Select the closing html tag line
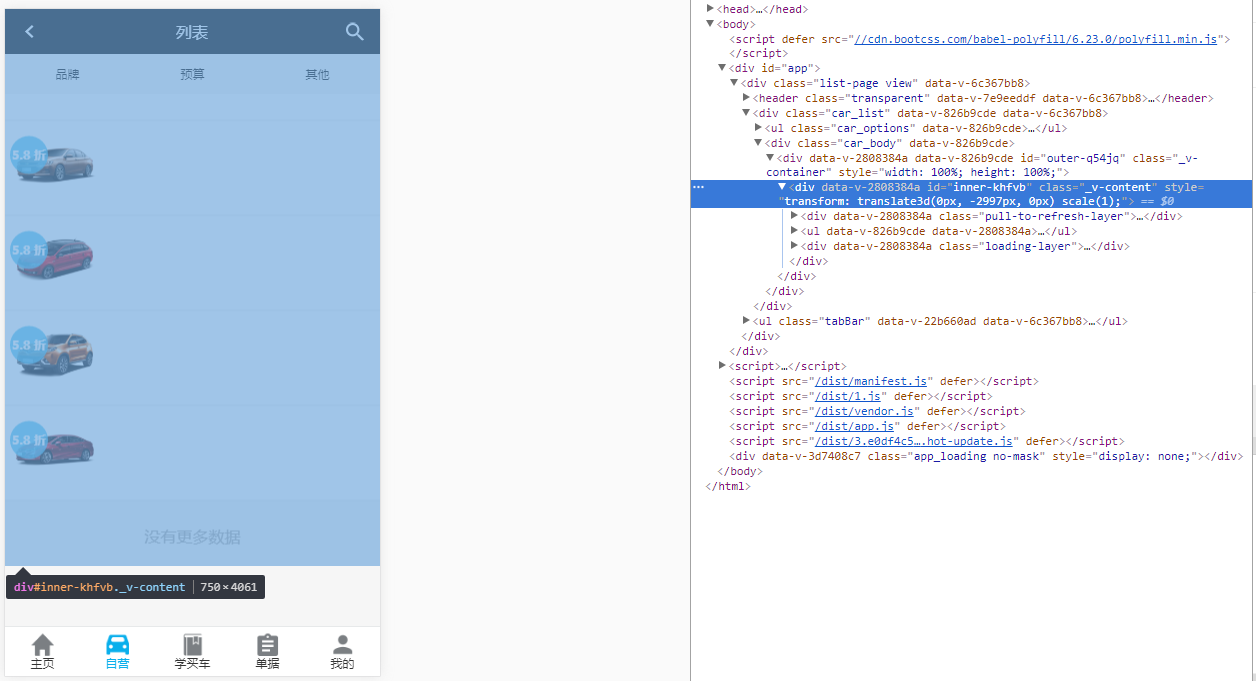Image resolution: width=1256 pixels, height=681 pixels. pyautogui.click(x=727, y=486)
